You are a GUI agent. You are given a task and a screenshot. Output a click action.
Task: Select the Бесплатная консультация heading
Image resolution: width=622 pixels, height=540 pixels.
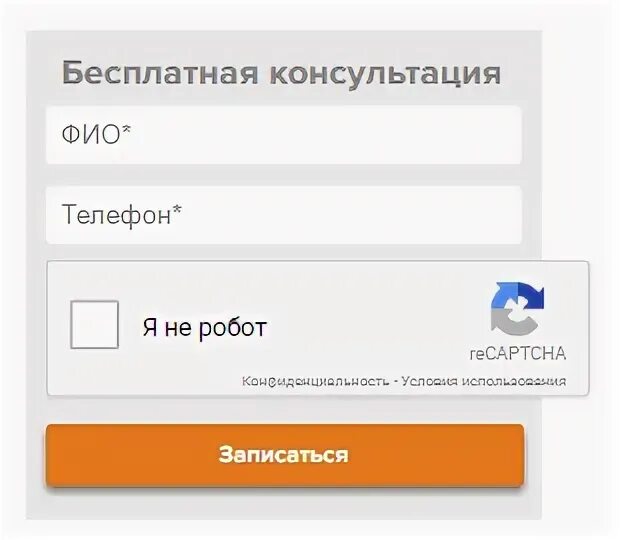point(281,74)
